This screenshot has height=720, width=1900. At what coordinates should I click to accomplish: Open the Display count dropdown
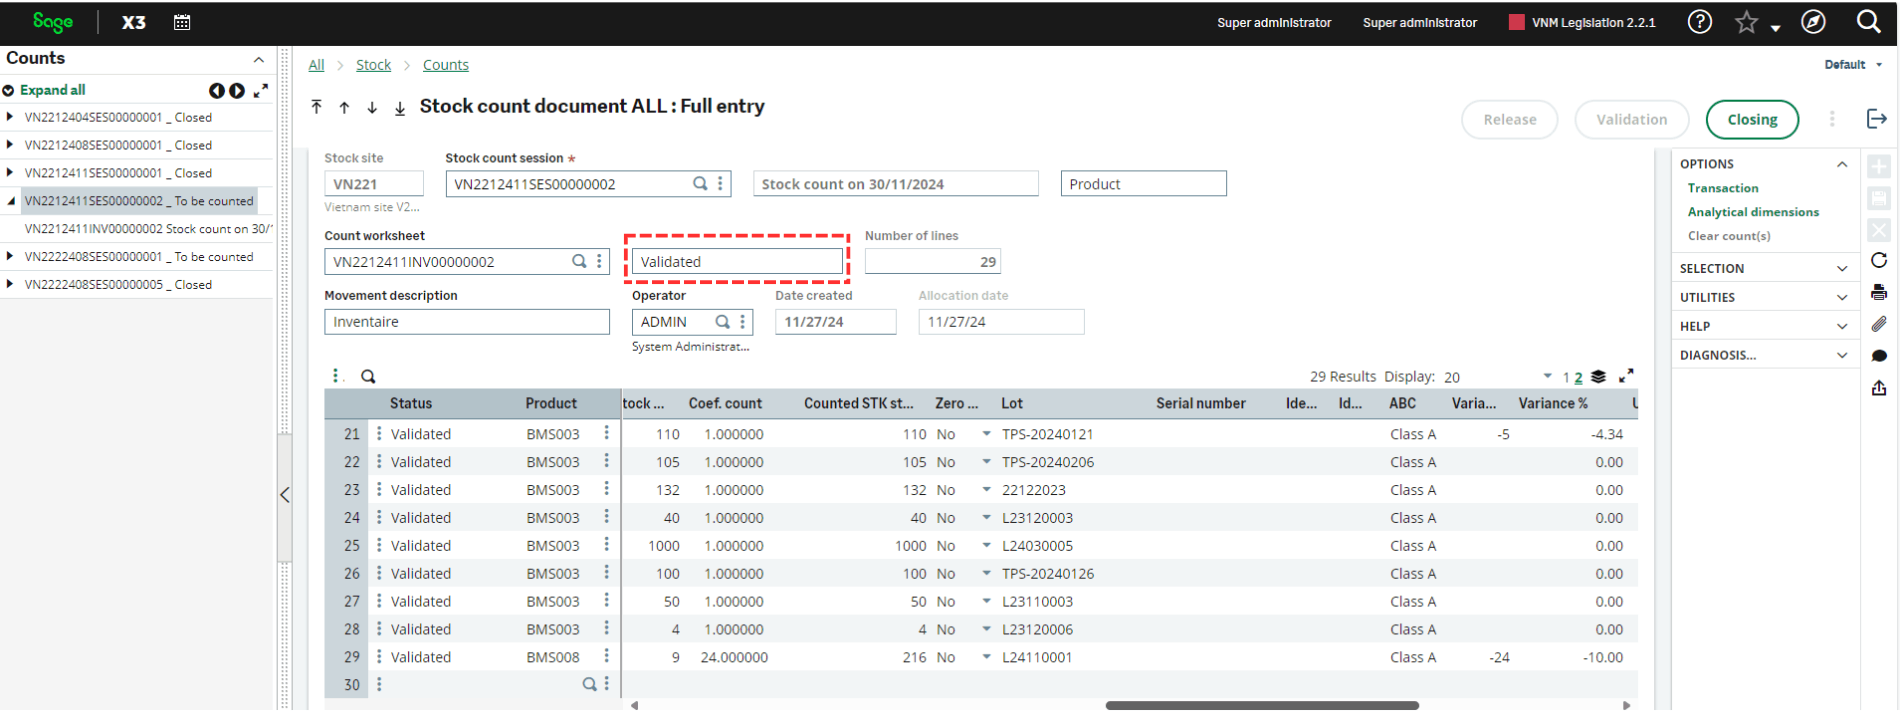click(x=1547, y=376)
